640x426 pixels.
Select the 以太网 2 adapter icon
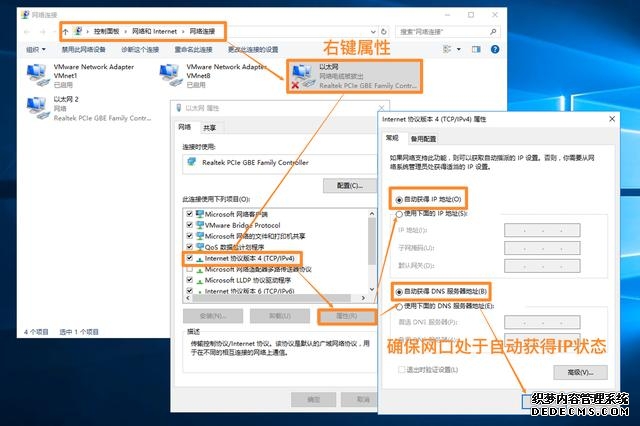pyautogui.click(x=38, y=108)
